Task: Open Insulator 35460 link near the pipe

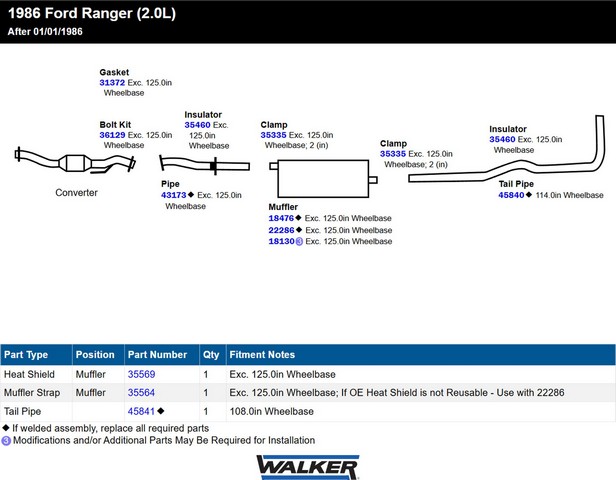Action: click(x=197, y=125)
